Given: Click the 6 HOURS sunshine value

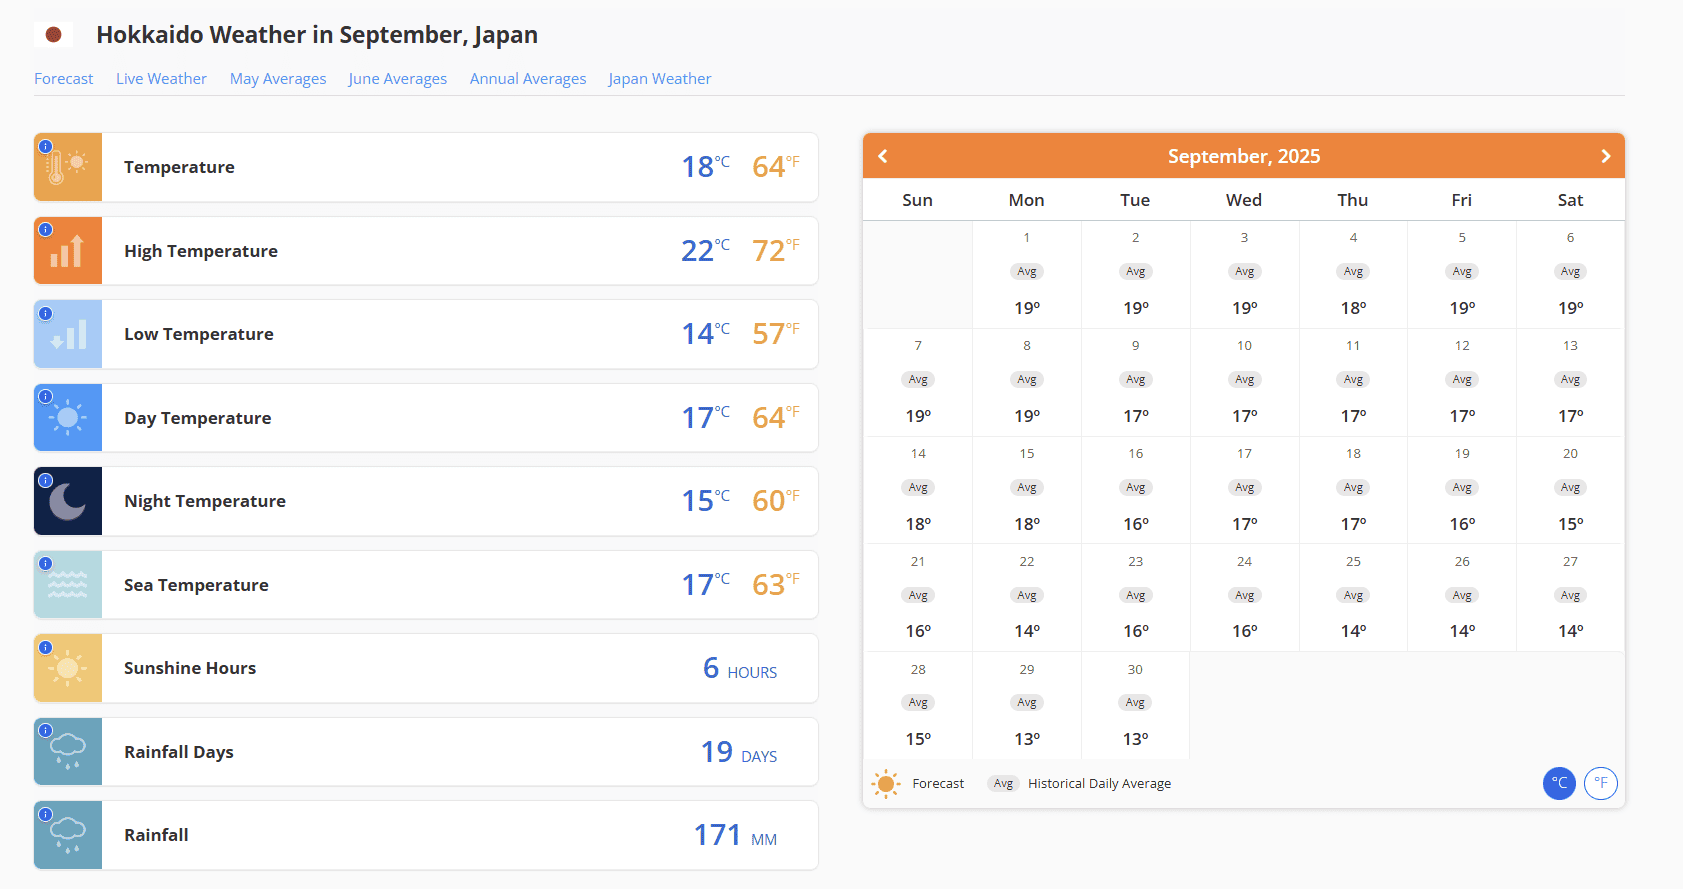Looking at the screenshot, I should [x=740, y=668].
